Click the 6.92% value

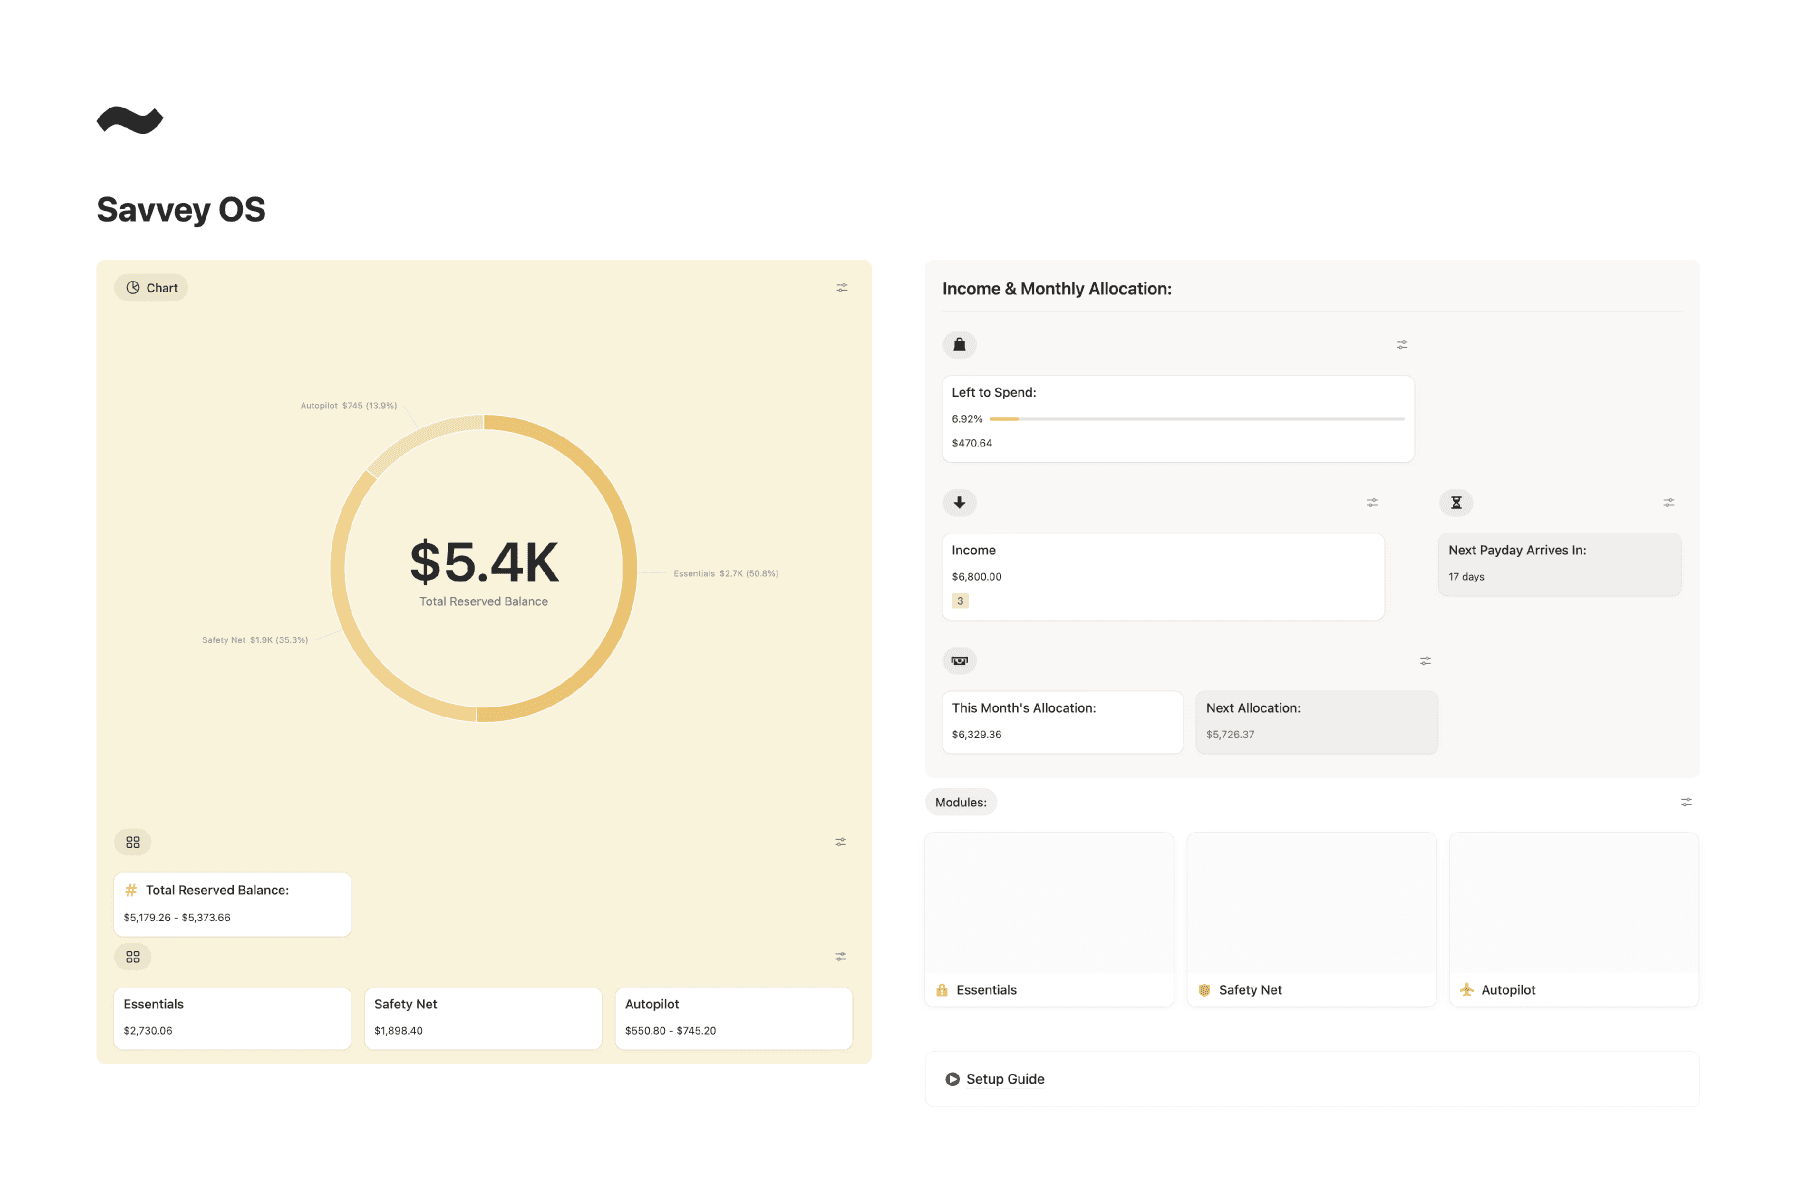coord(967,419)
